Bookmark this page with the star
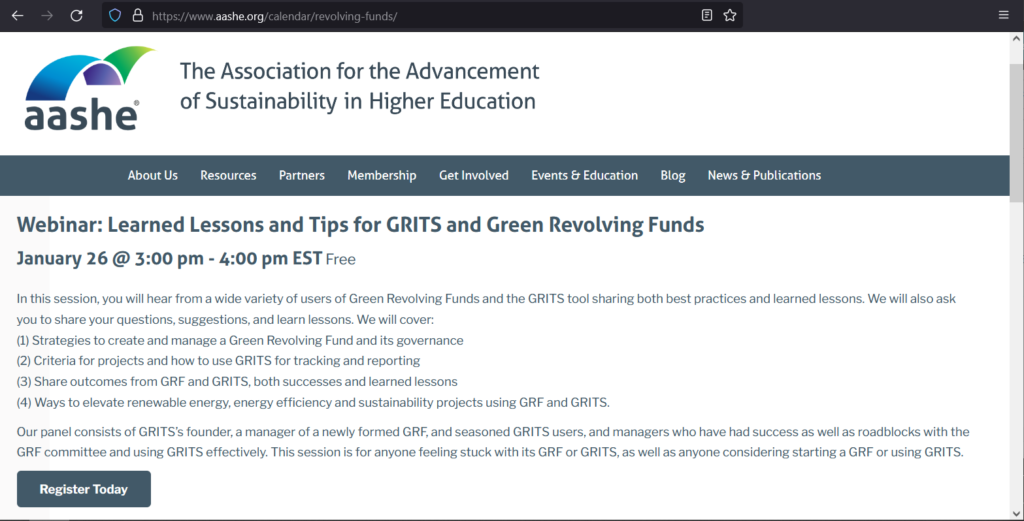 (729, 16)
